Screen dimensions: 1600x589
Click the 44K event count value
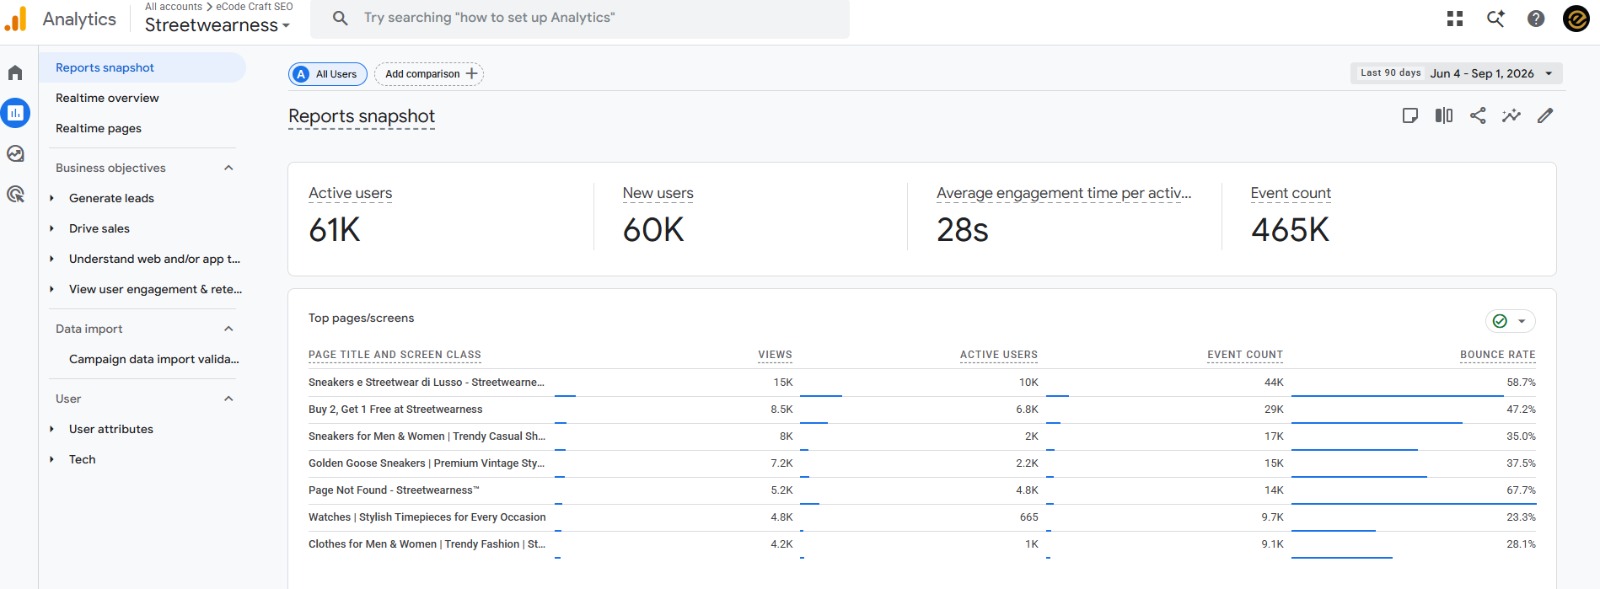1274,382
